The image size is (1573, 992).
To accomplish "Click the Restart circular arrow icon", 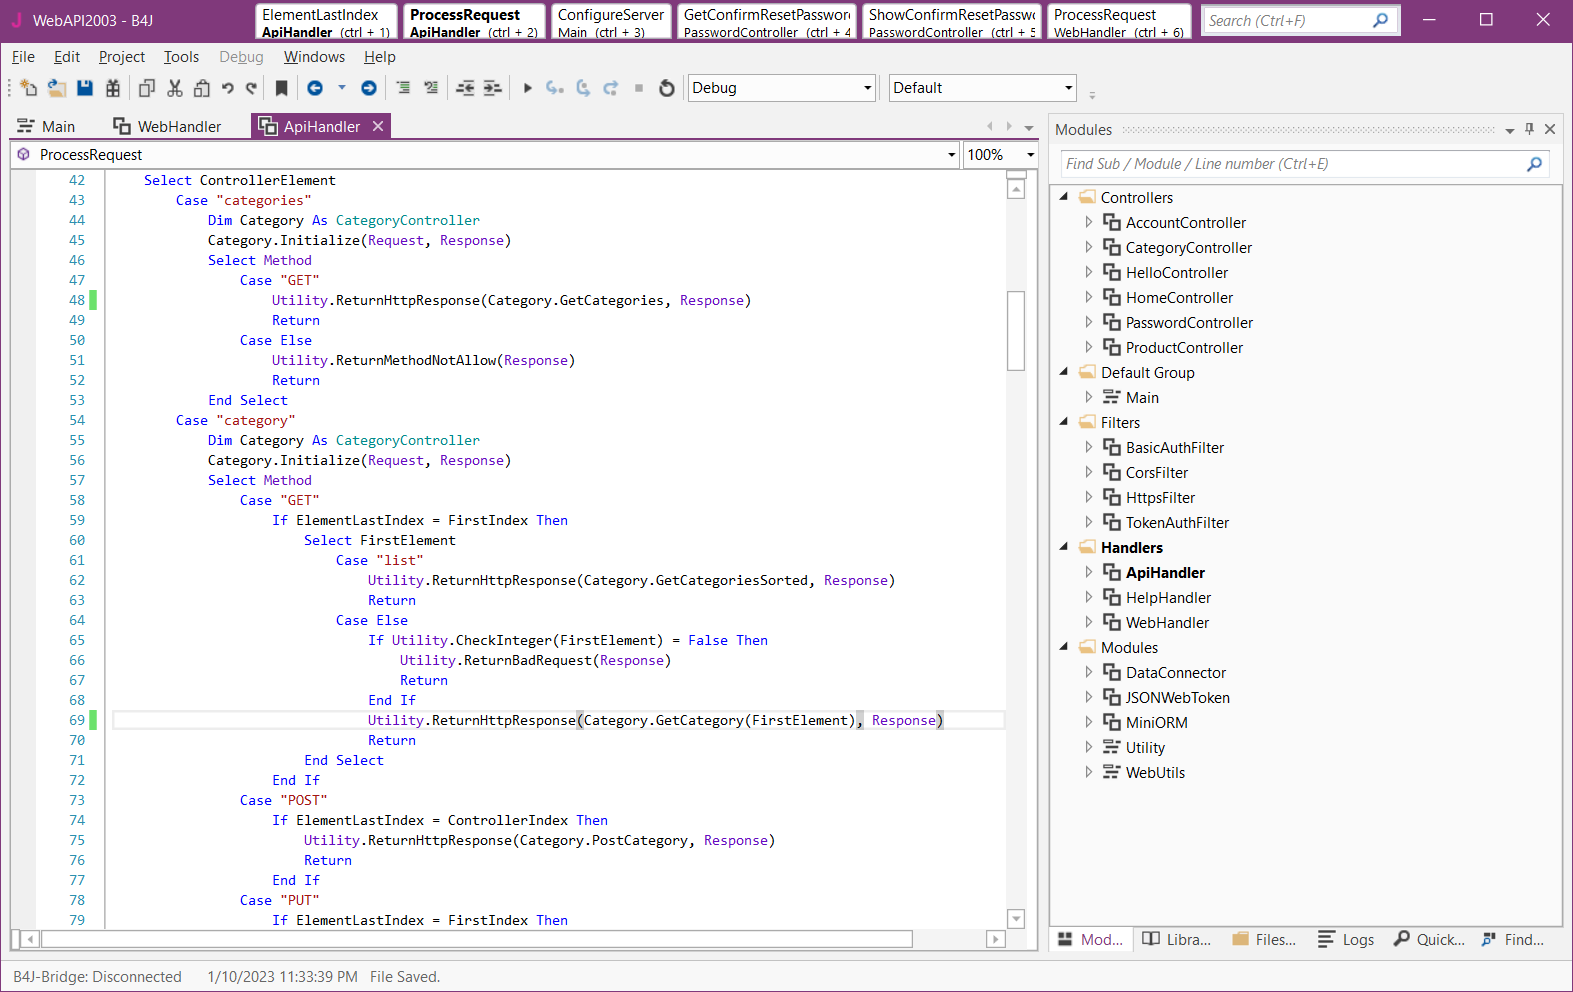I will tap(667, 88).
